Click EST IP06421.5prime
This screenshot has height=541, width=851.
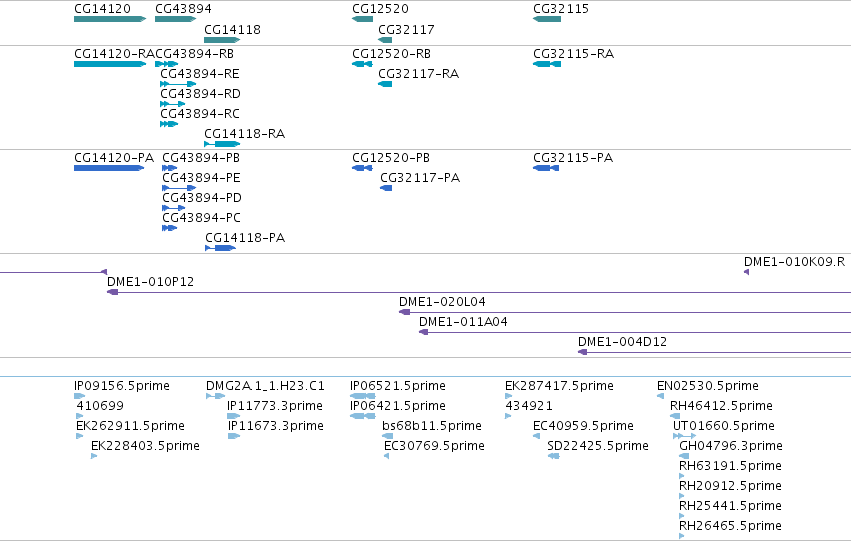[363, 416]
